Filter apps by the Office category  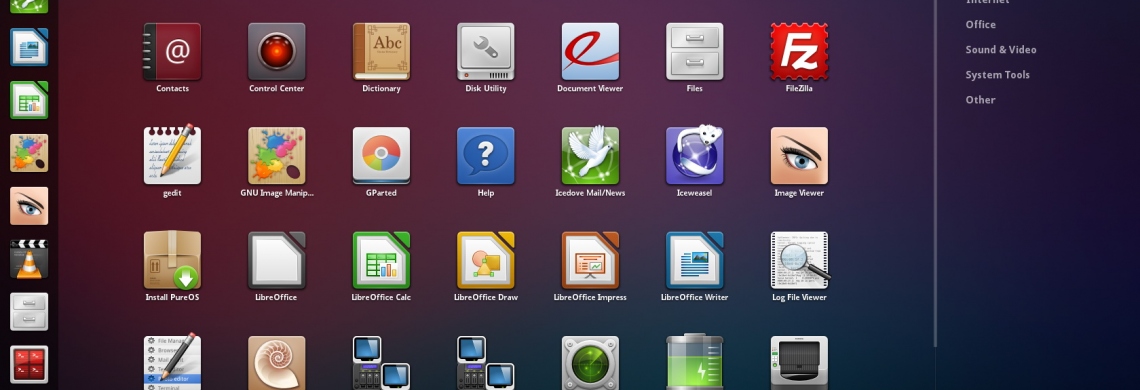click(x=980, y=25)
